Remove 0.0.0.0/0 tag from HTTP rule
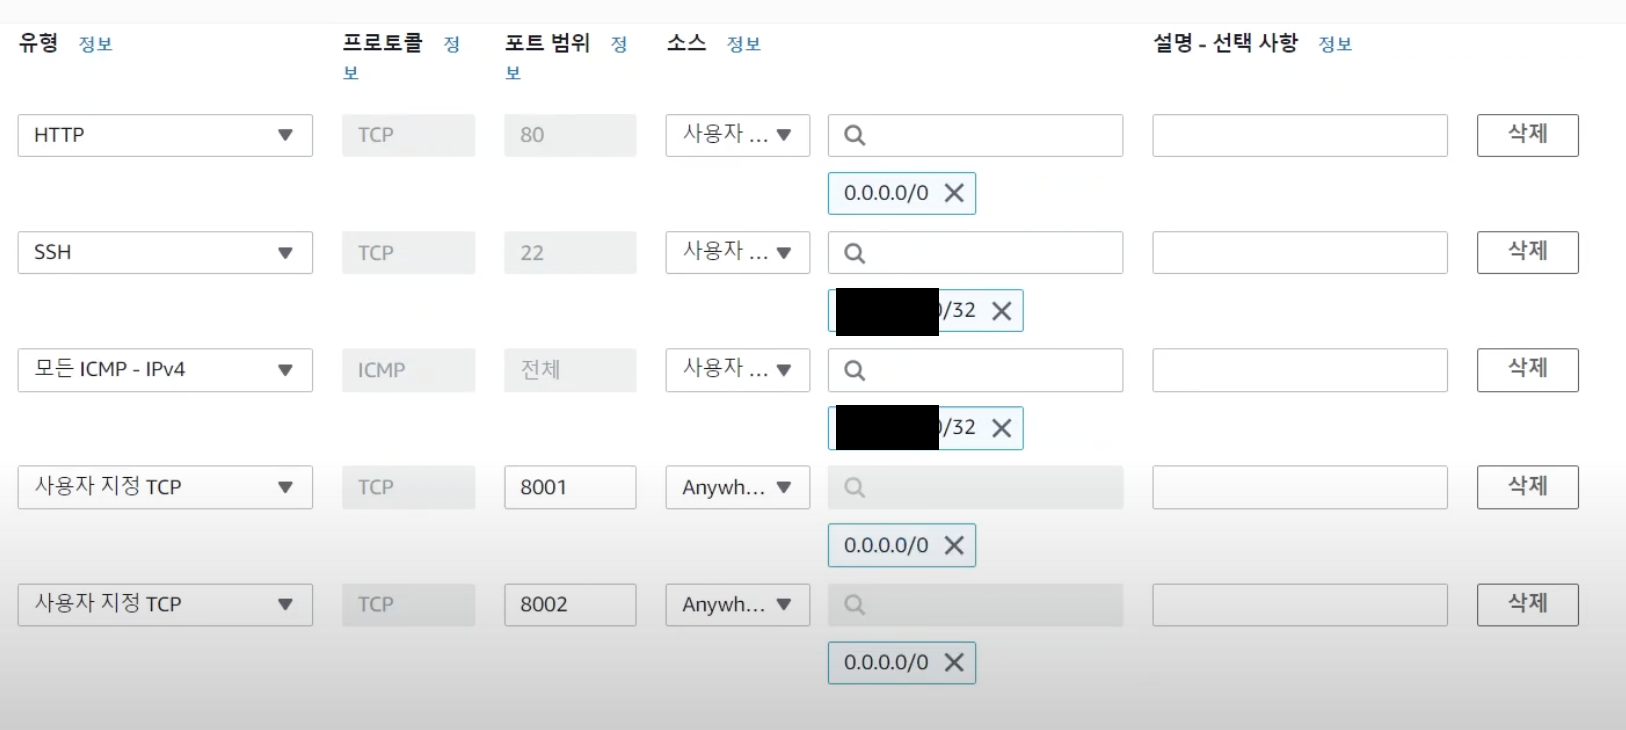1626x730 pixels. click(954, 193)
